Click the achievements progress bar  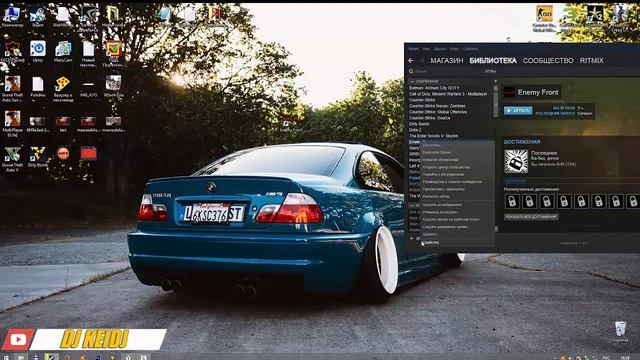[571, 181]
